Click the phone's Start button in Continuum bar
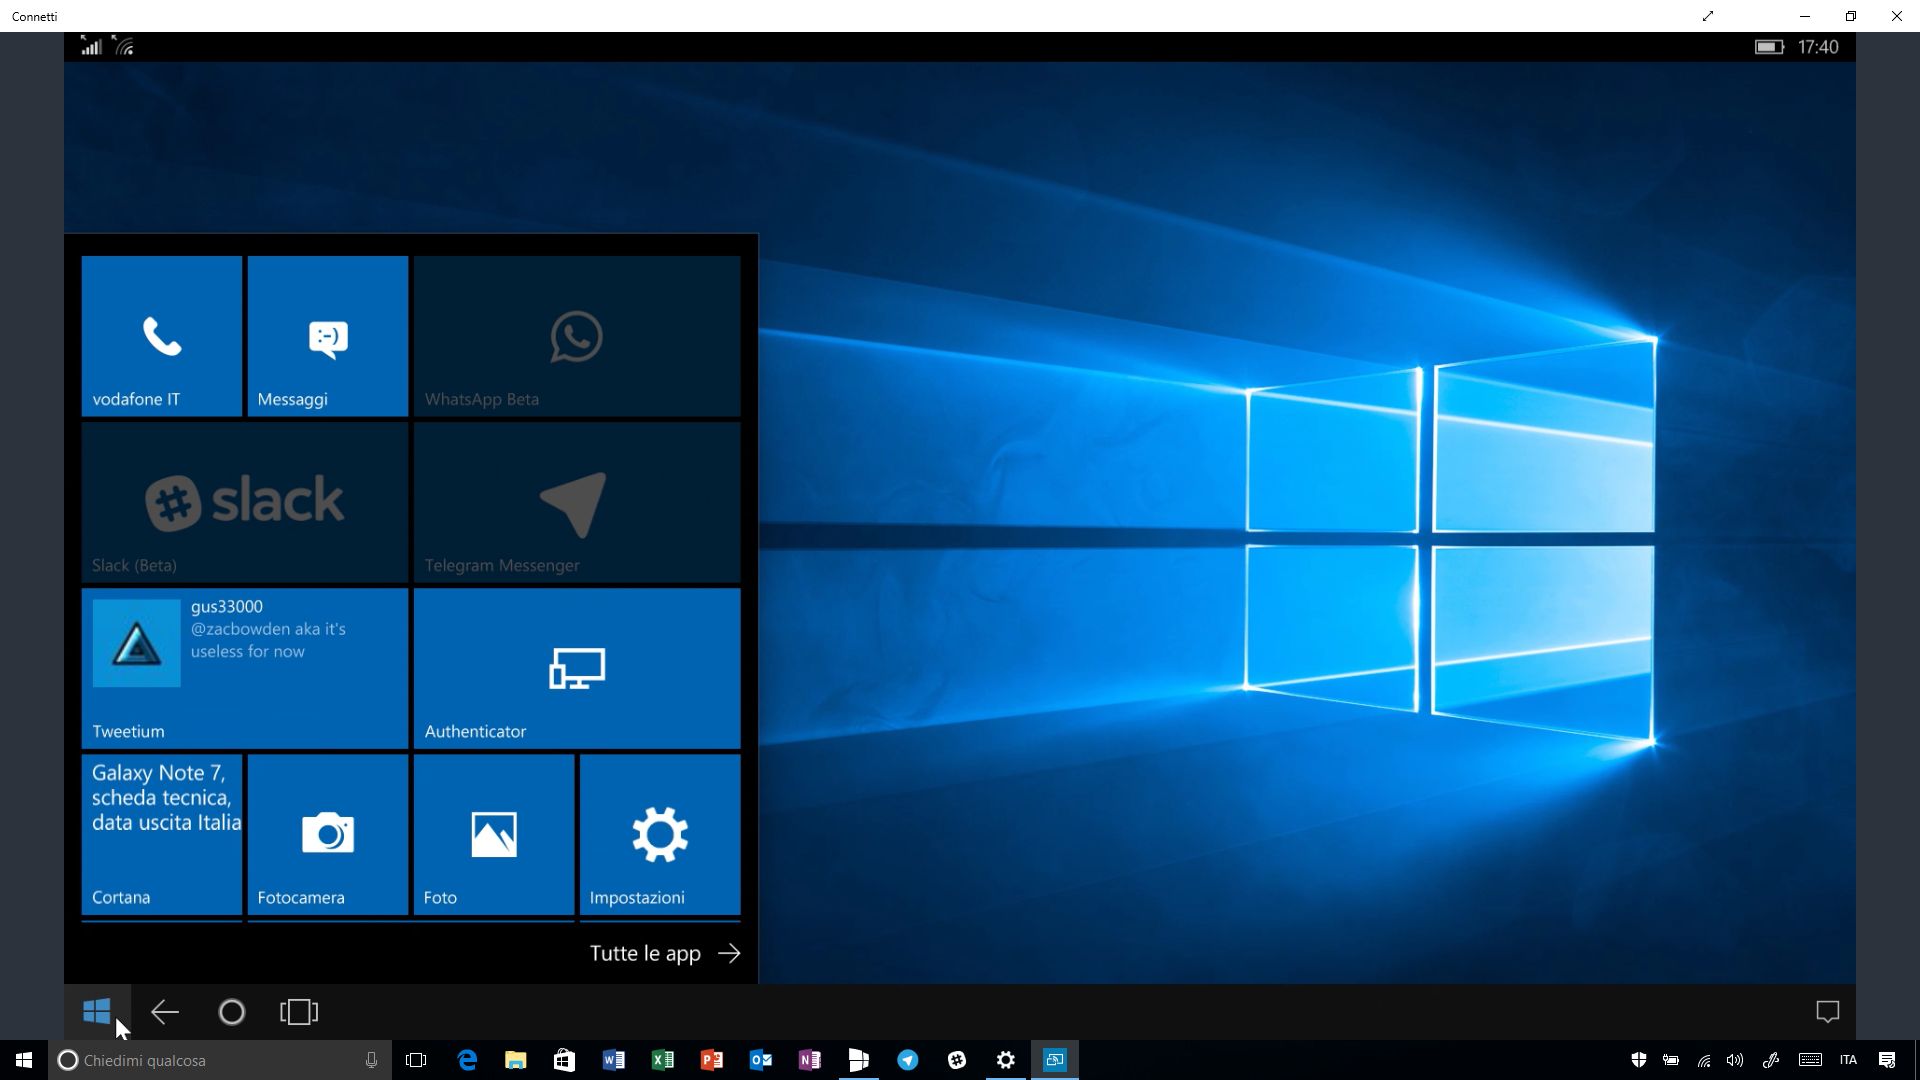The width and height of the screenshot is (1920, 1080). [x=97, y=1012]
